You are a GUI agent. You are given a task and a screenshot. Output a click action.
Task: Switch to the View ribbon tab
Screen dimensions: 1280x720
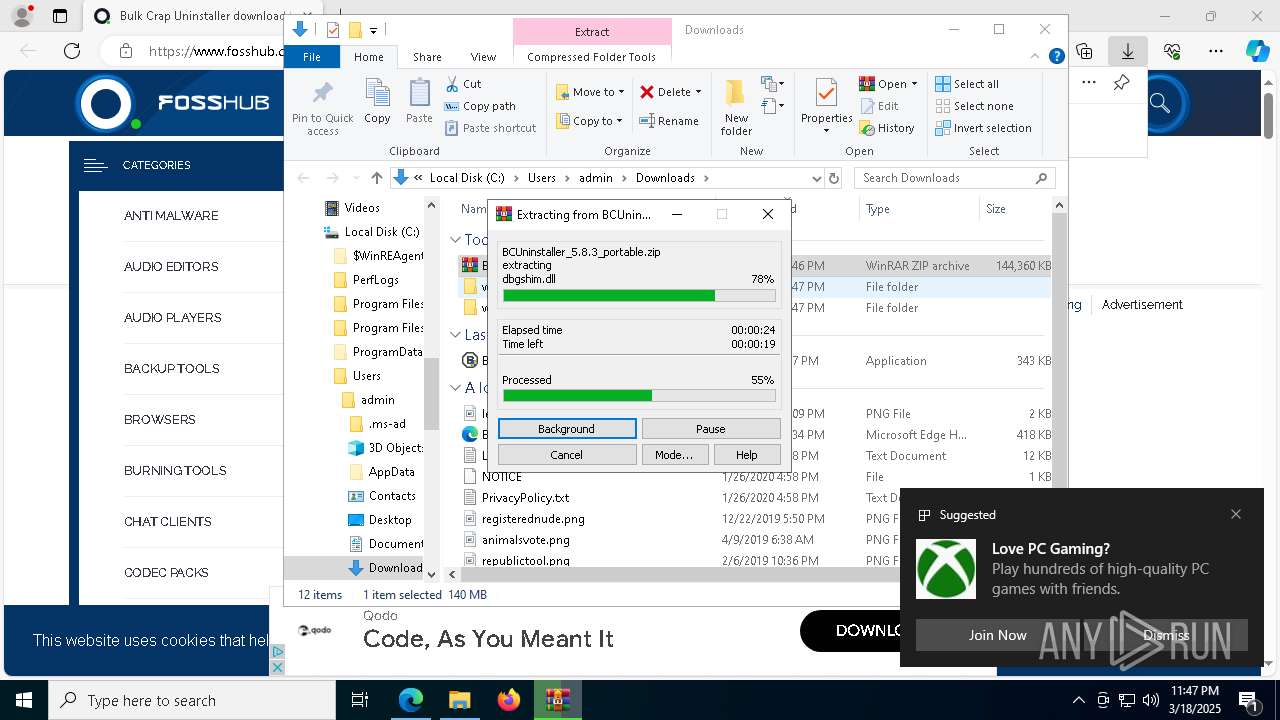click(x=483, y=57)
